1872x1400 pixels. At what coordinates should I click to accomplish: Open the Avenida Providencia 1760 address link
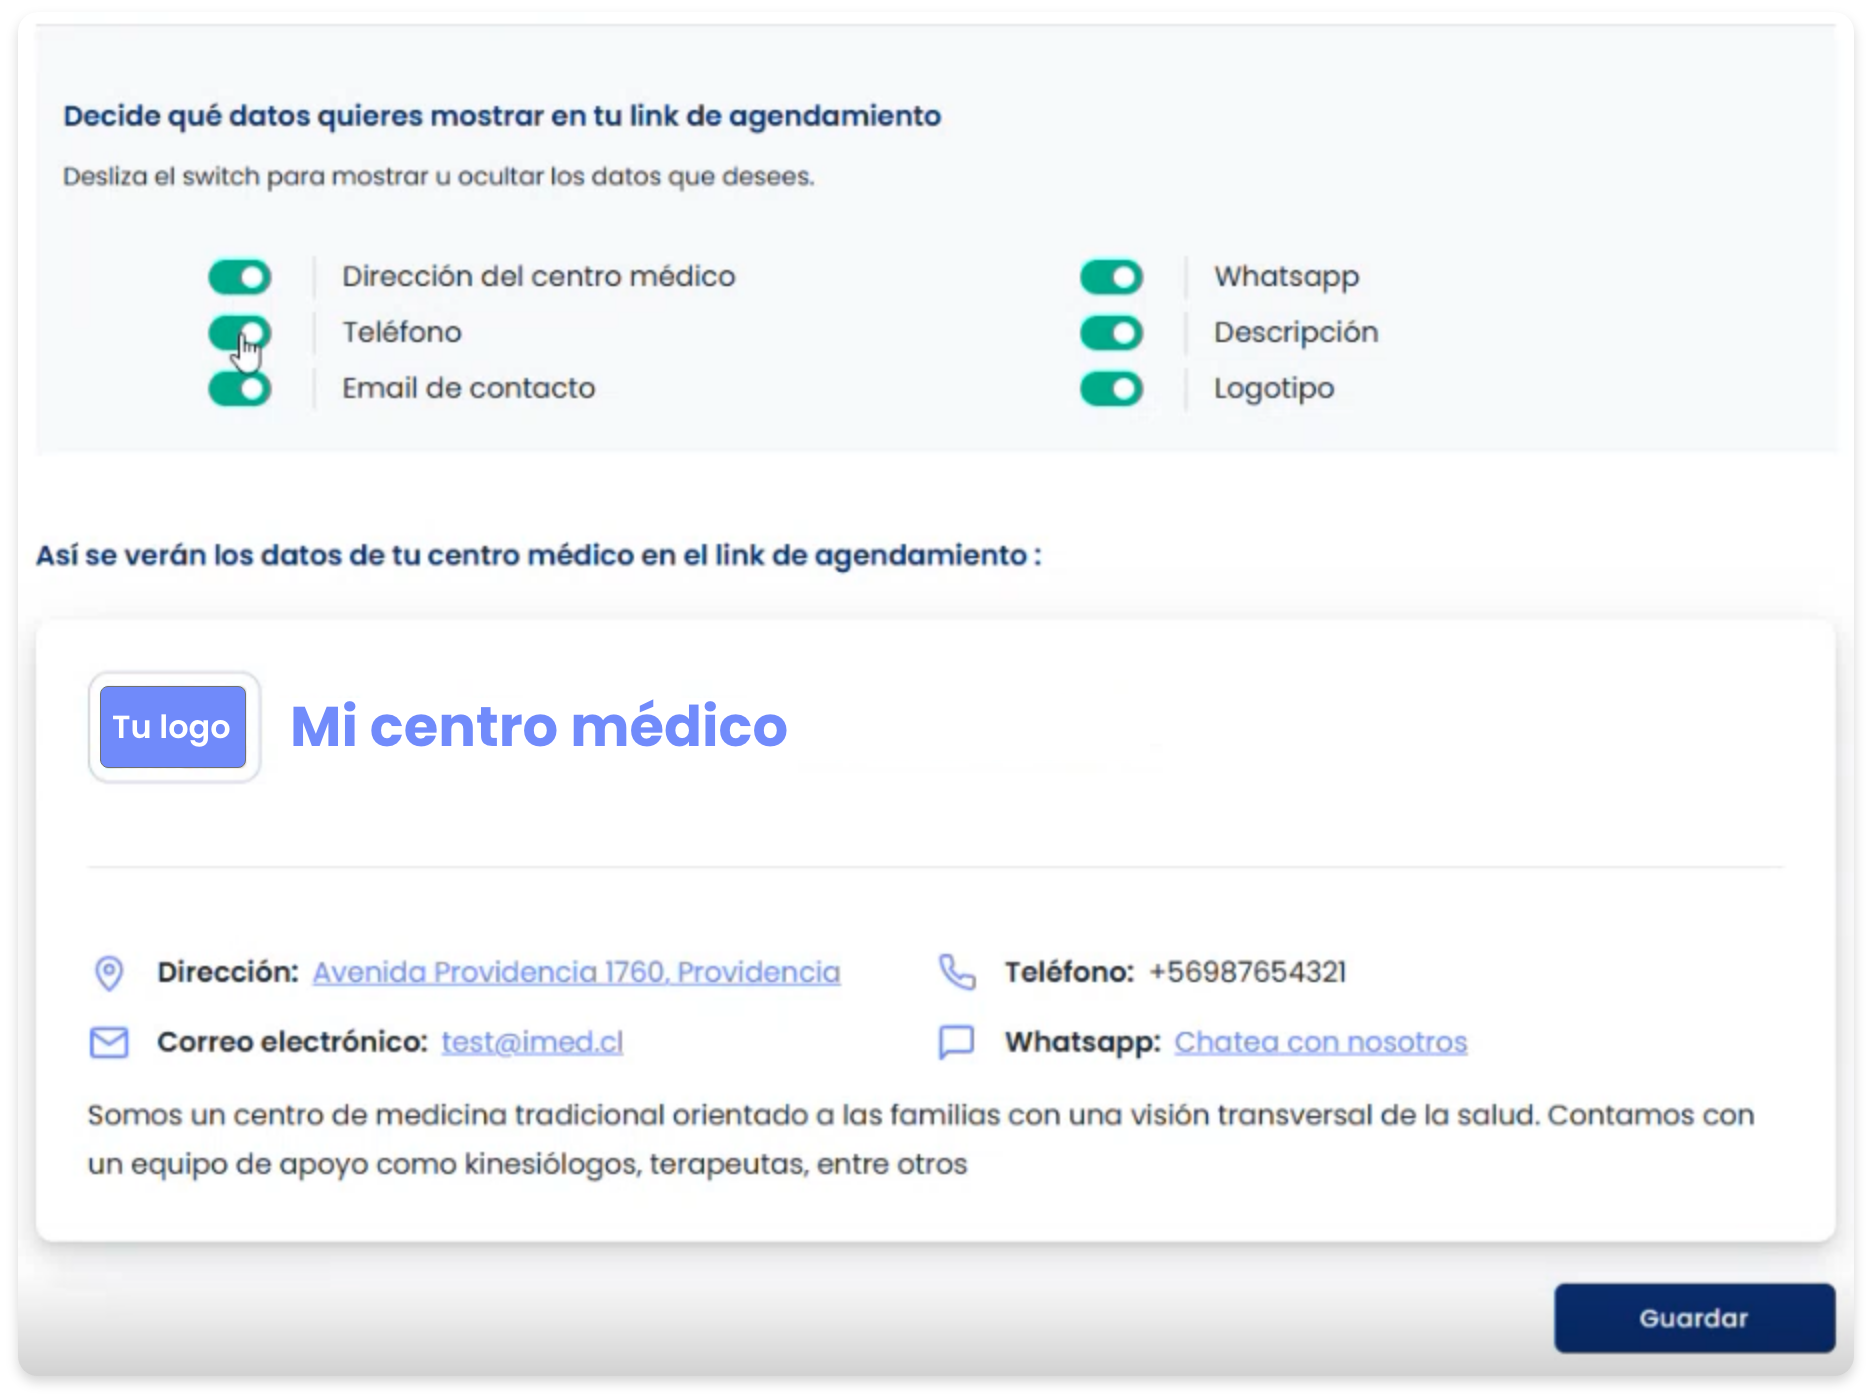pos(576,971)
